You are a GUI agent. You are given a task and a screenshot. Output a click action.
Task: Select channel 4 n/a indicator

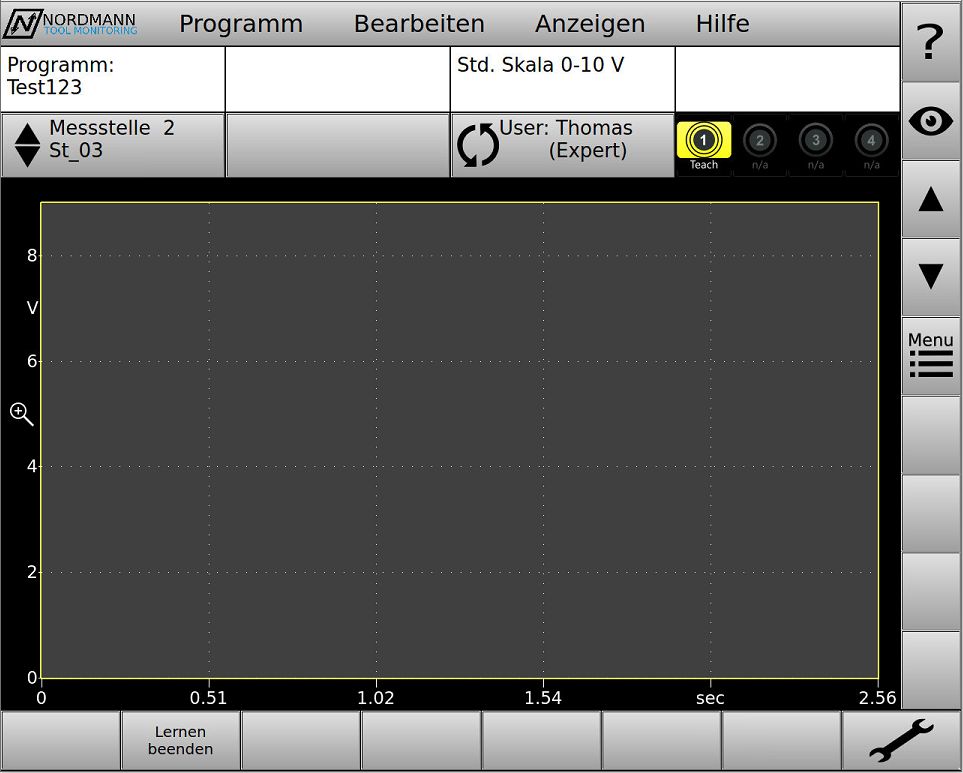[x=872, y=144]
